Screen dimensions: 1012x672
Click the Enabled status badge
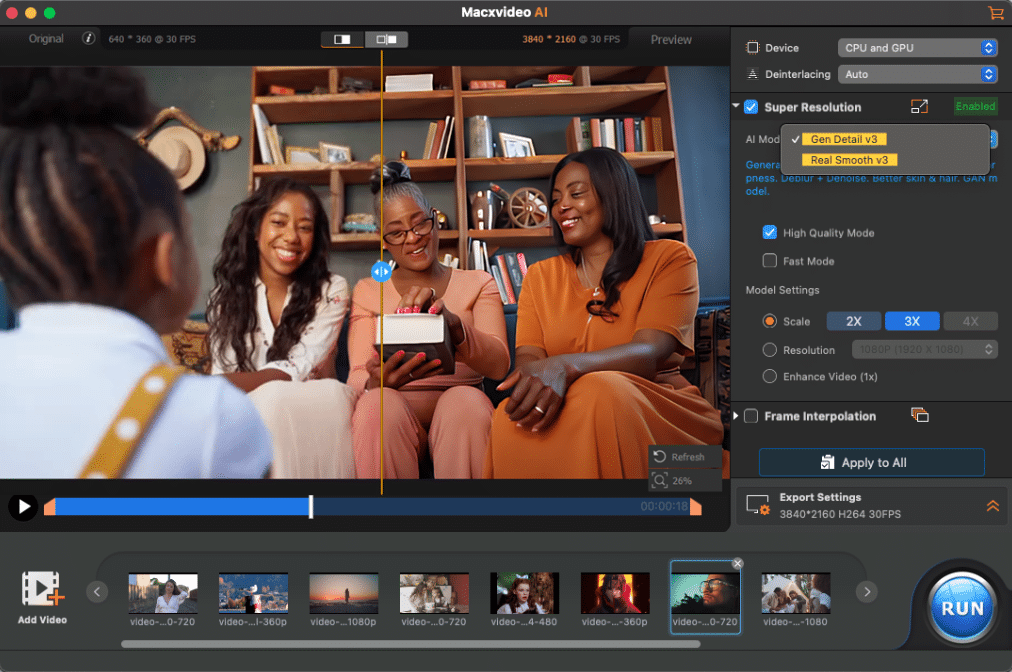975,107
